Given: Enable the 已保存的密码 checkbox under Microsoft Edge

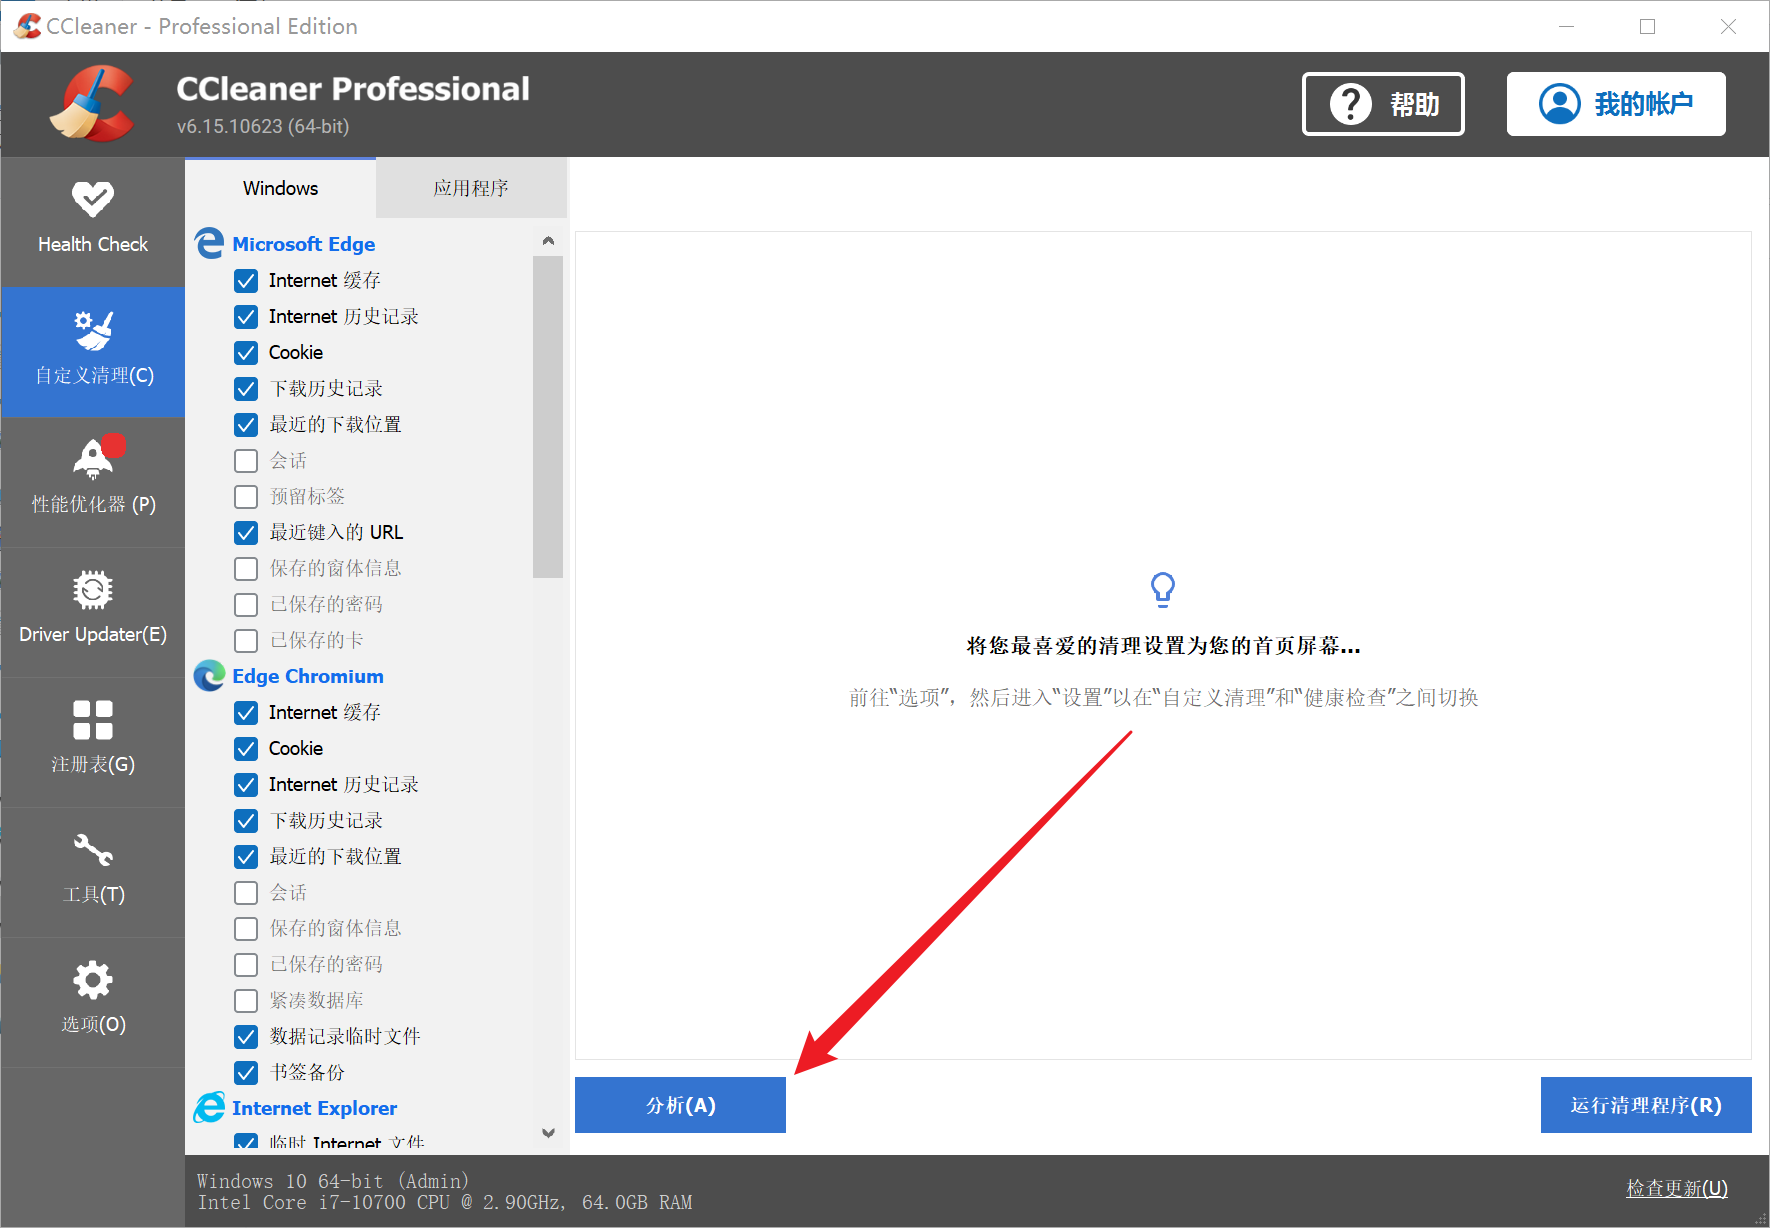Looking at the screenshot, I should click(246, 605).
